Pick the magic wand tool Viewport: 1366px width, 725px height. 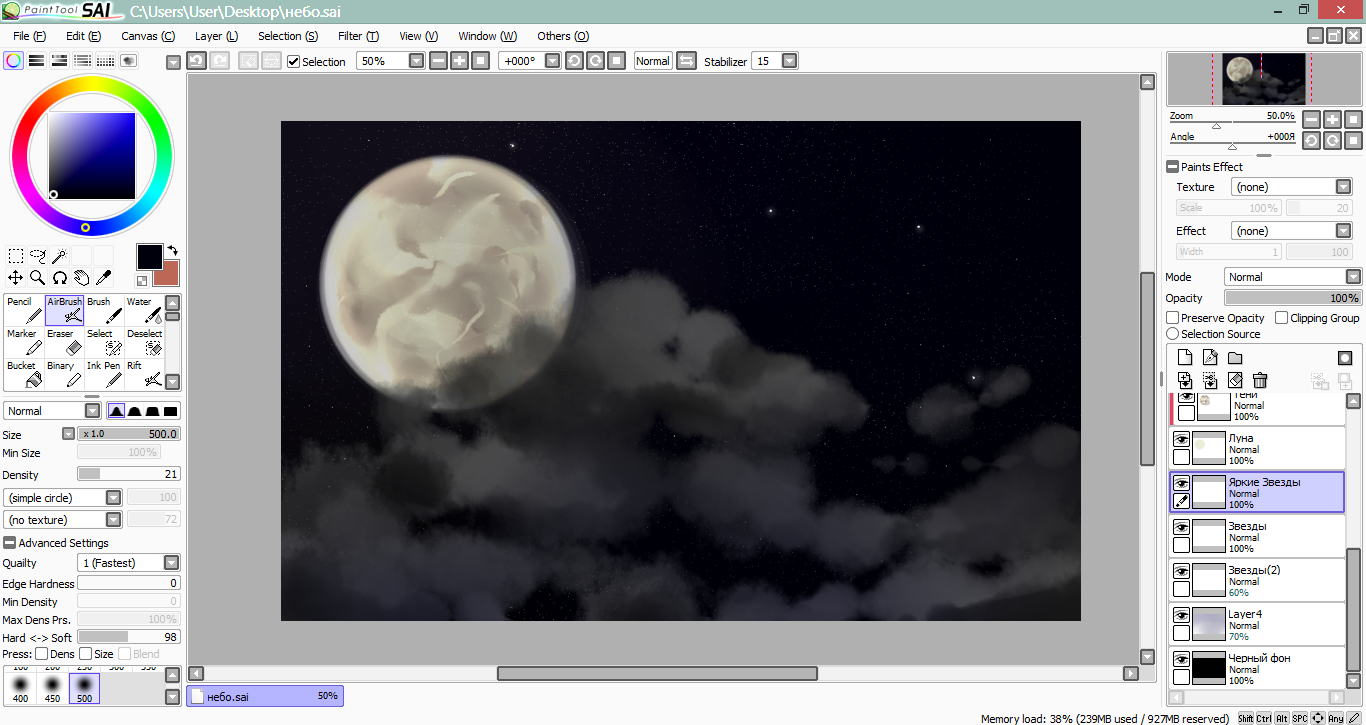click(60, 256)
